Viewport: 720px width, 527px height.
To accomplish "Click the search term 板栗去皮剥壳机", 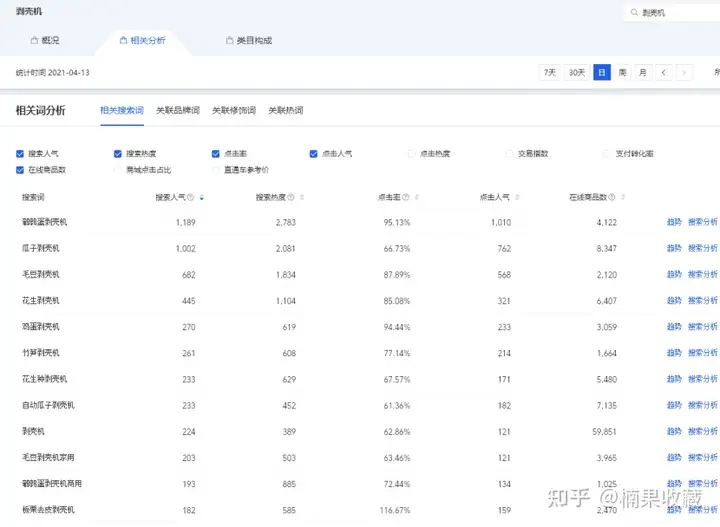I will 48,510.
